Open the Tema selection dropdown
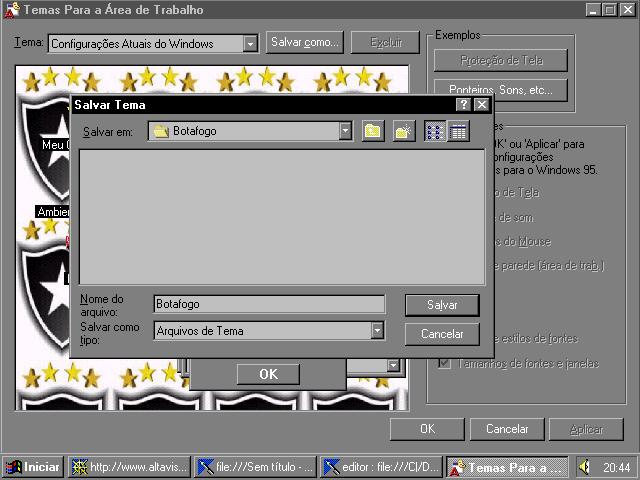640x480 pixels. (x=250, y=44)
